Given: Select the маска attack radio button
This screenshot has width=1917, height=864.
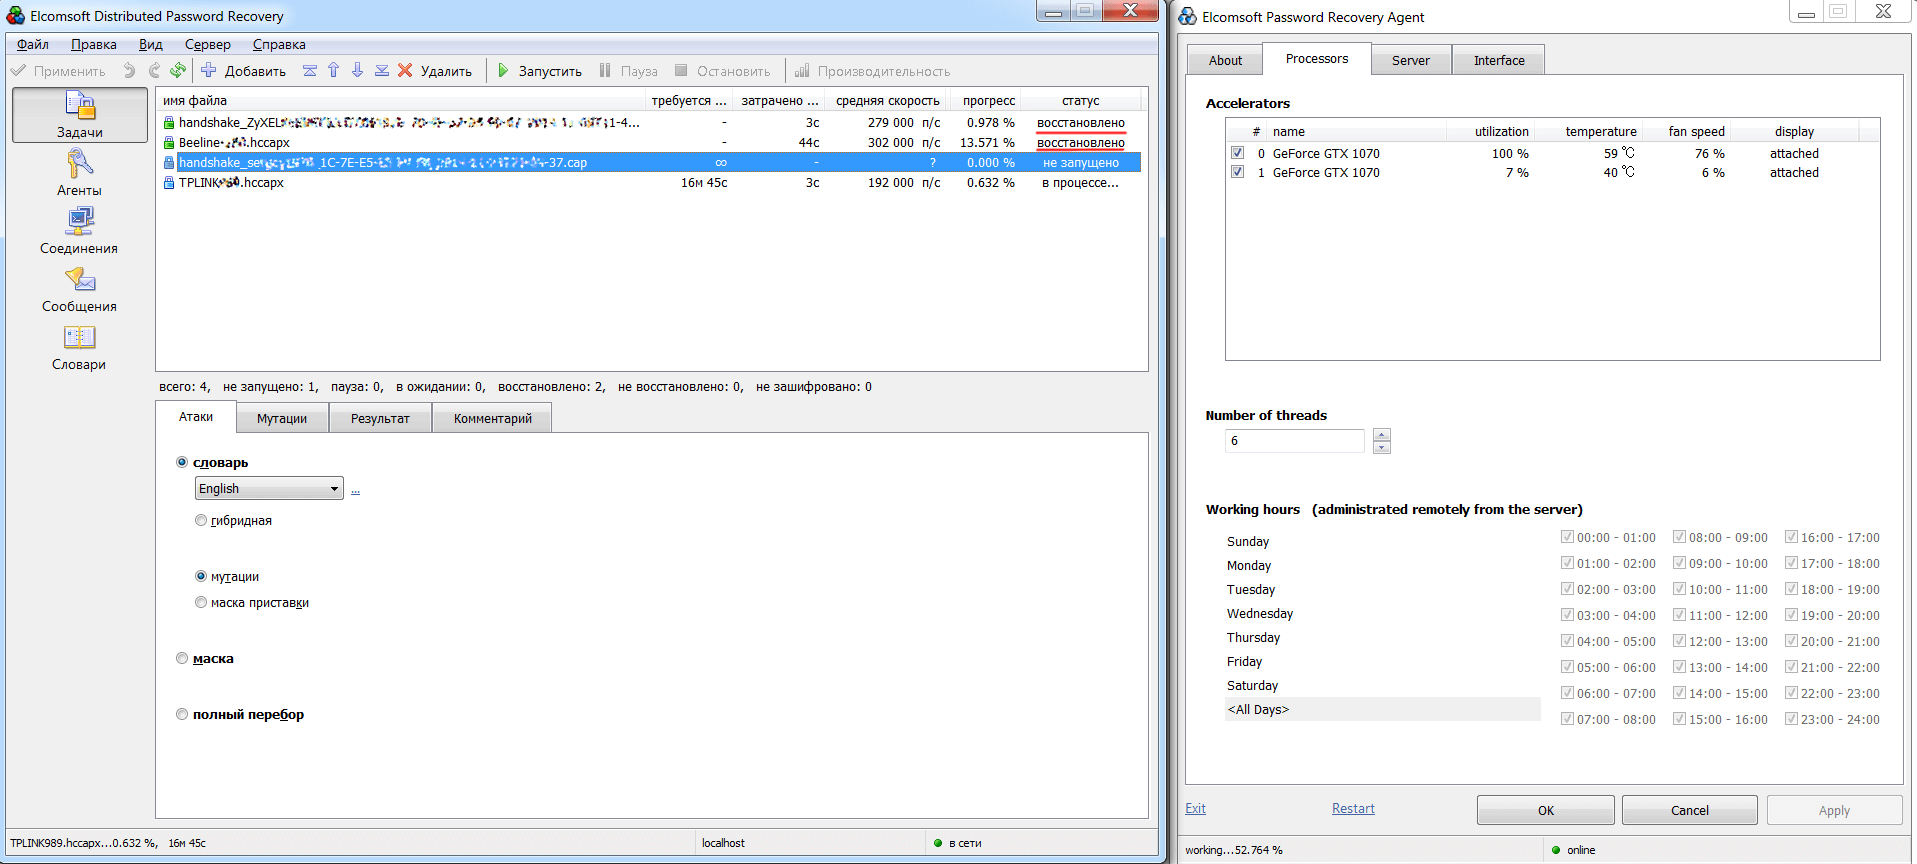Looking at the screenshot, I should (182, 658).
